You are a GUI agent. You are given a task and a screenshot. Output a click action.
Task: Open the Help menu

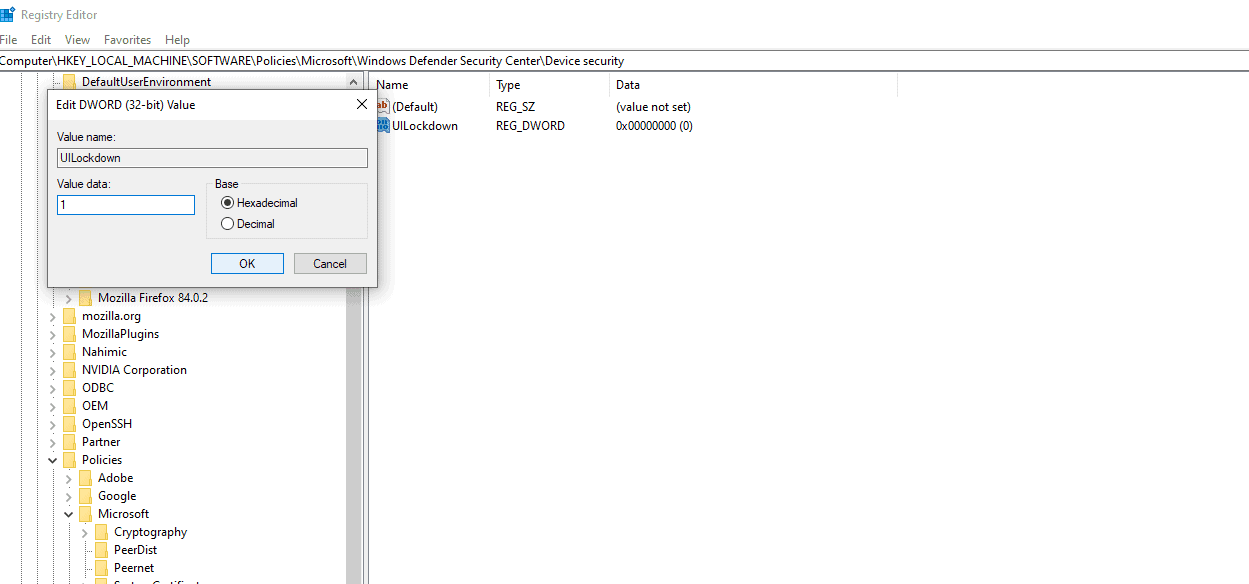tap(177, 40)
